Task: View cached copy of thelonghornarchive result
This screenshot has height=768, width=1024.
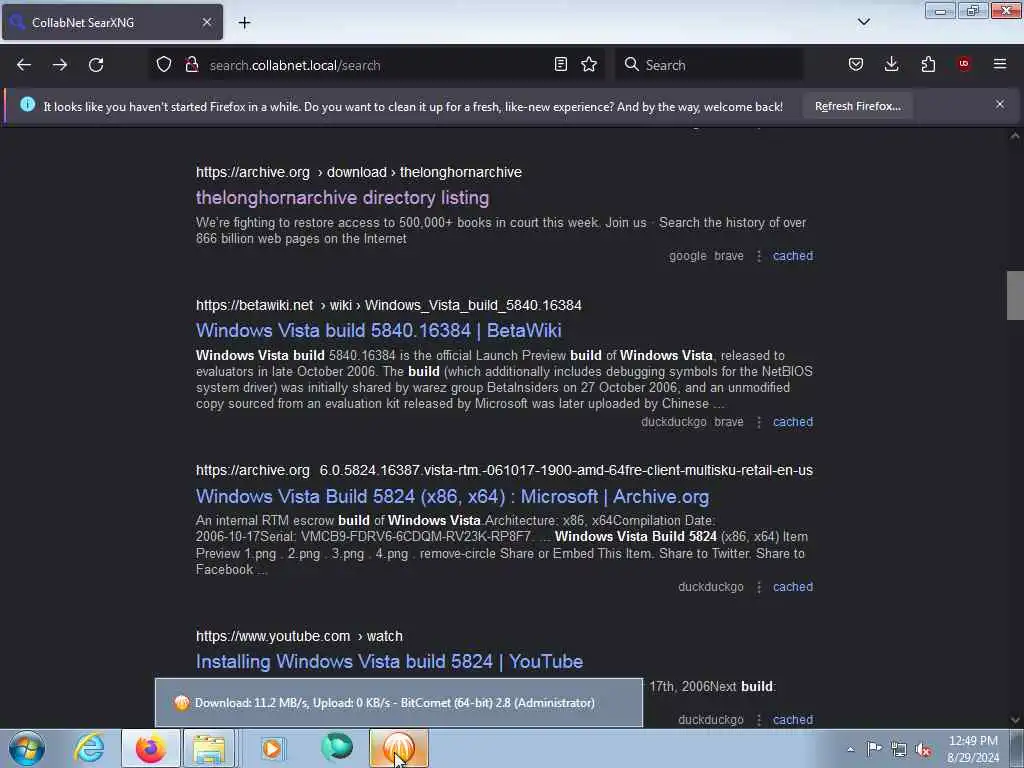Action: point(793,256)
